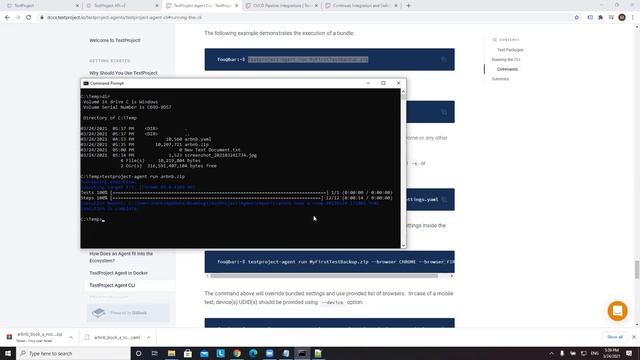
Task: Open the arbnb zip downloaded file
Action: click(x=40, y=337)
